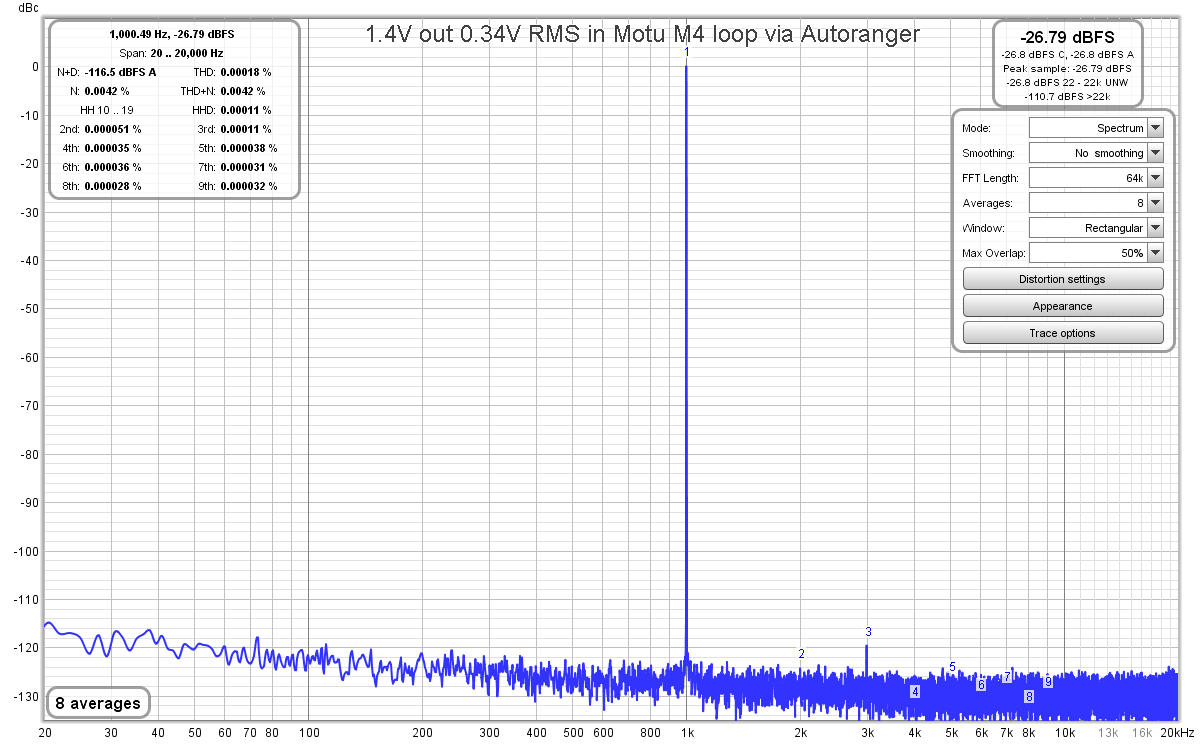Click the 8 averages indicator box
The height and width of the screenshot is (745, 1200).
pyautogui.click(x=98, y=703)
